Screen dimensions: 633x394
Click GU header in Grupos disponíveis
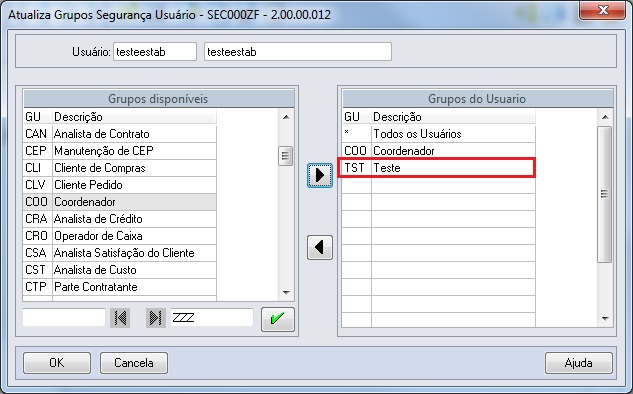38,117
